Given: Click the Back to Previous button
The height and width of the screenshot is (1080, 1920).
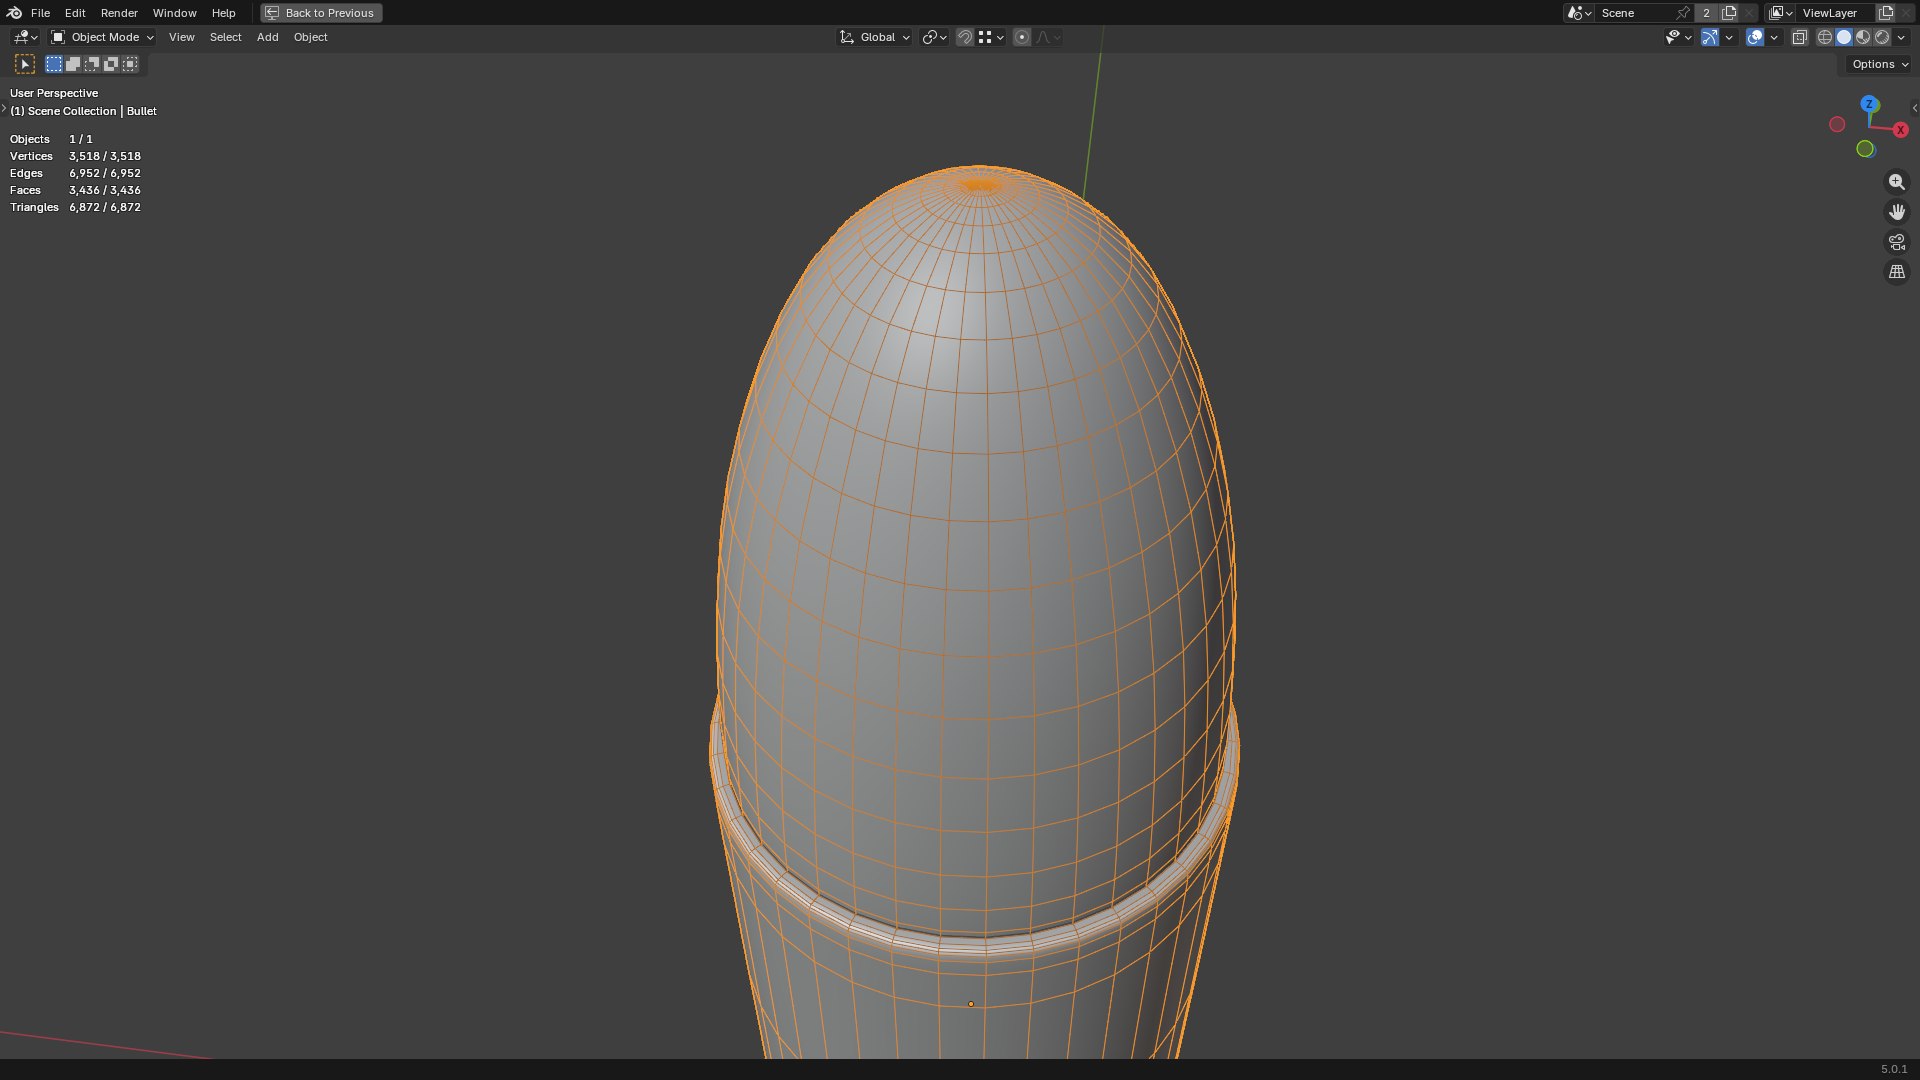Looking at the screenshot, I should [321, 13].
